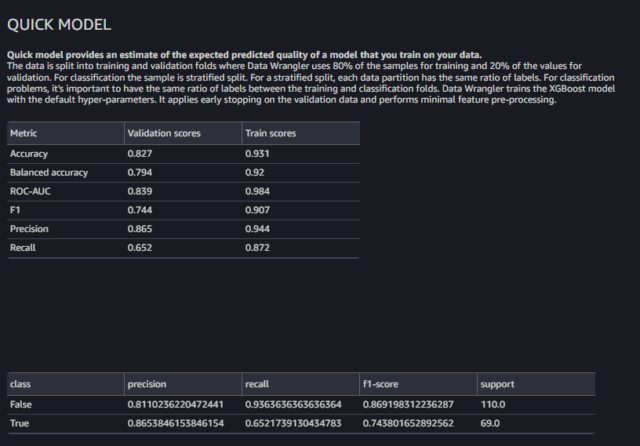
Task: Select the ROC-AUC validation value 0.839
Action: pos(140,191)
